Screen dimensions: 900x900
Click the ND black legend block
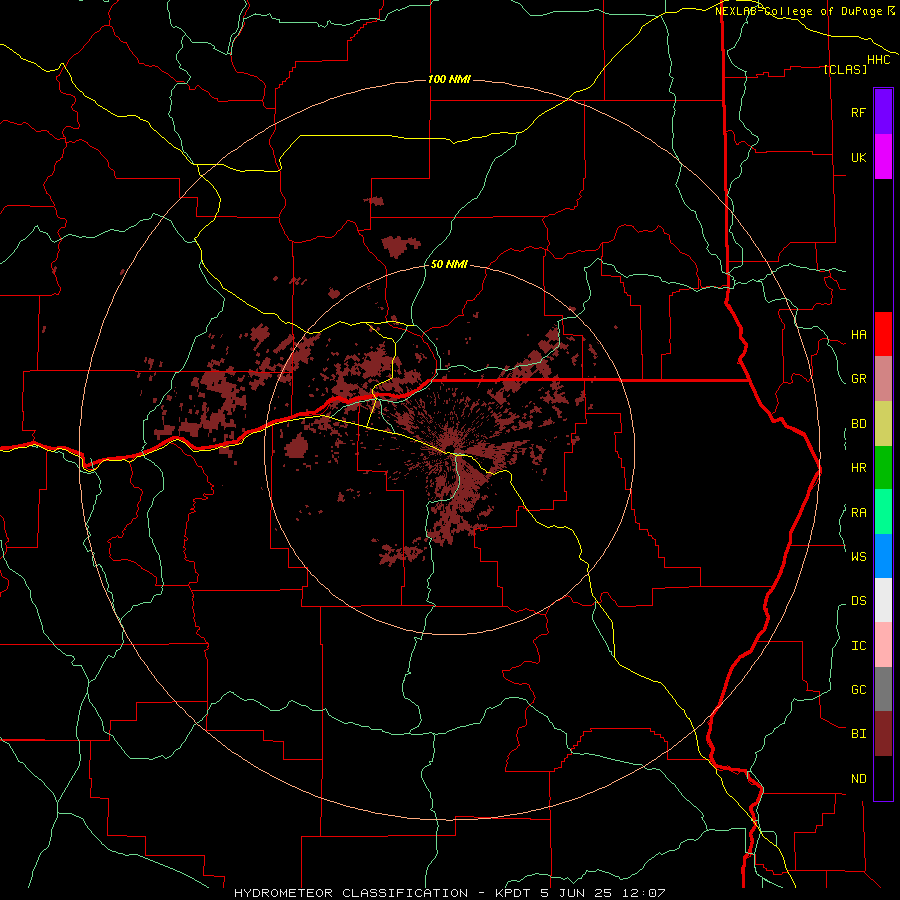pyautogui.click(x=883, y=778)
